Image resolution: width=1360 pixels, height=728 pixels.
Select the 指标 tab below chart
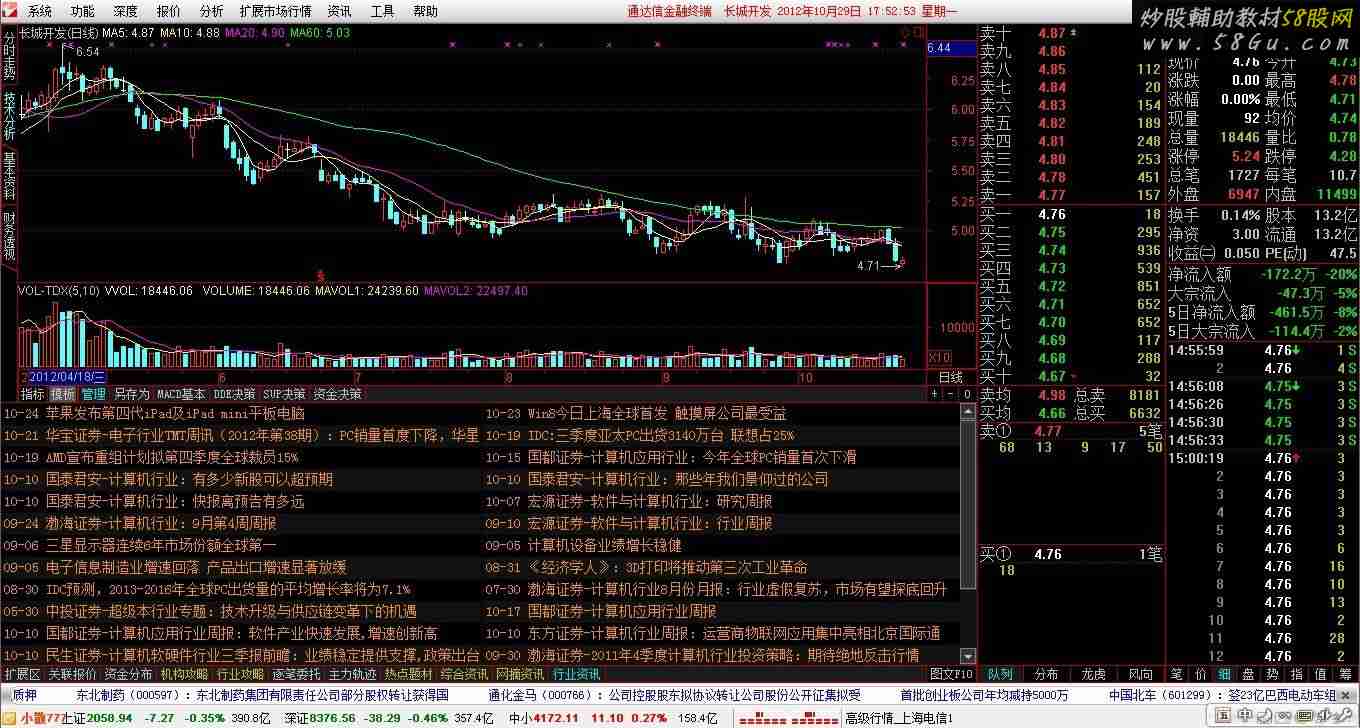coord(33,394)
